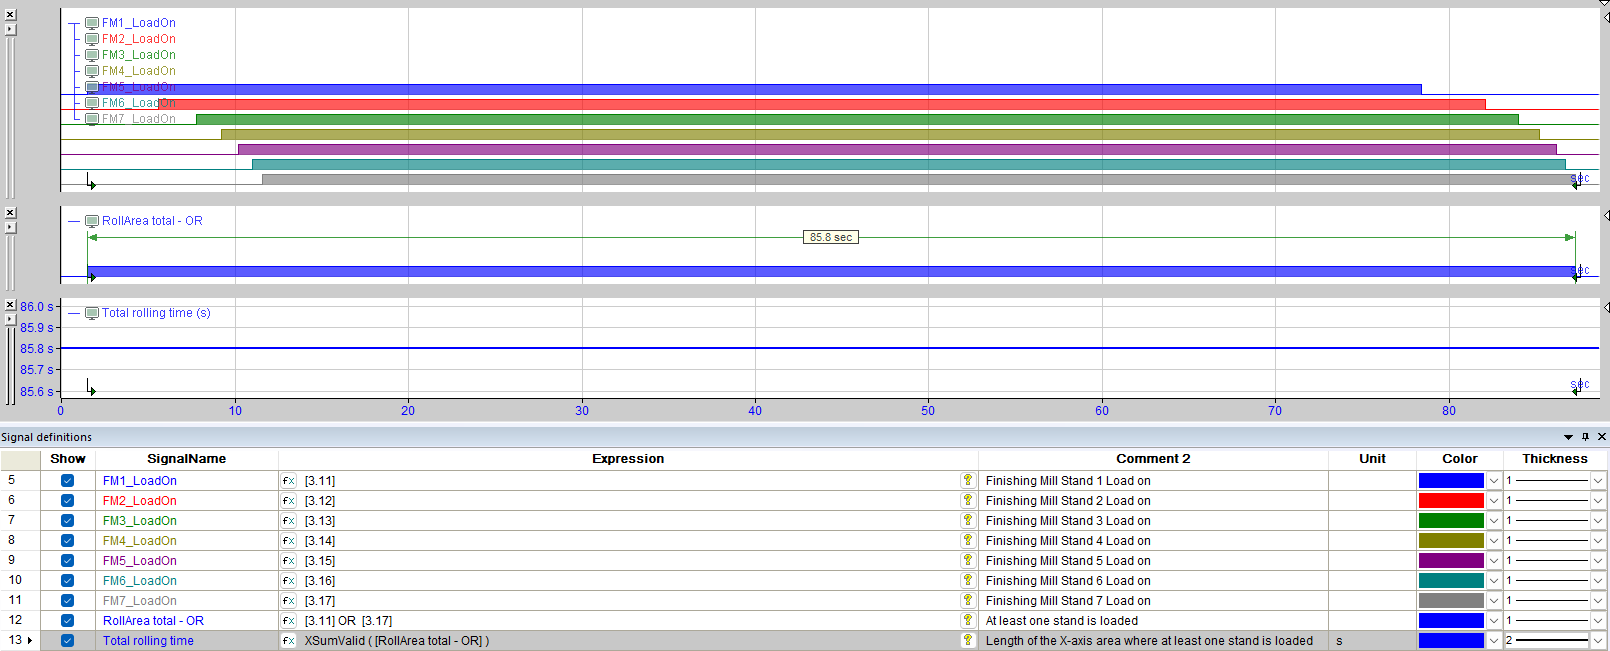Open color dropdown for FM1_LoadOn

(1494, 481)
